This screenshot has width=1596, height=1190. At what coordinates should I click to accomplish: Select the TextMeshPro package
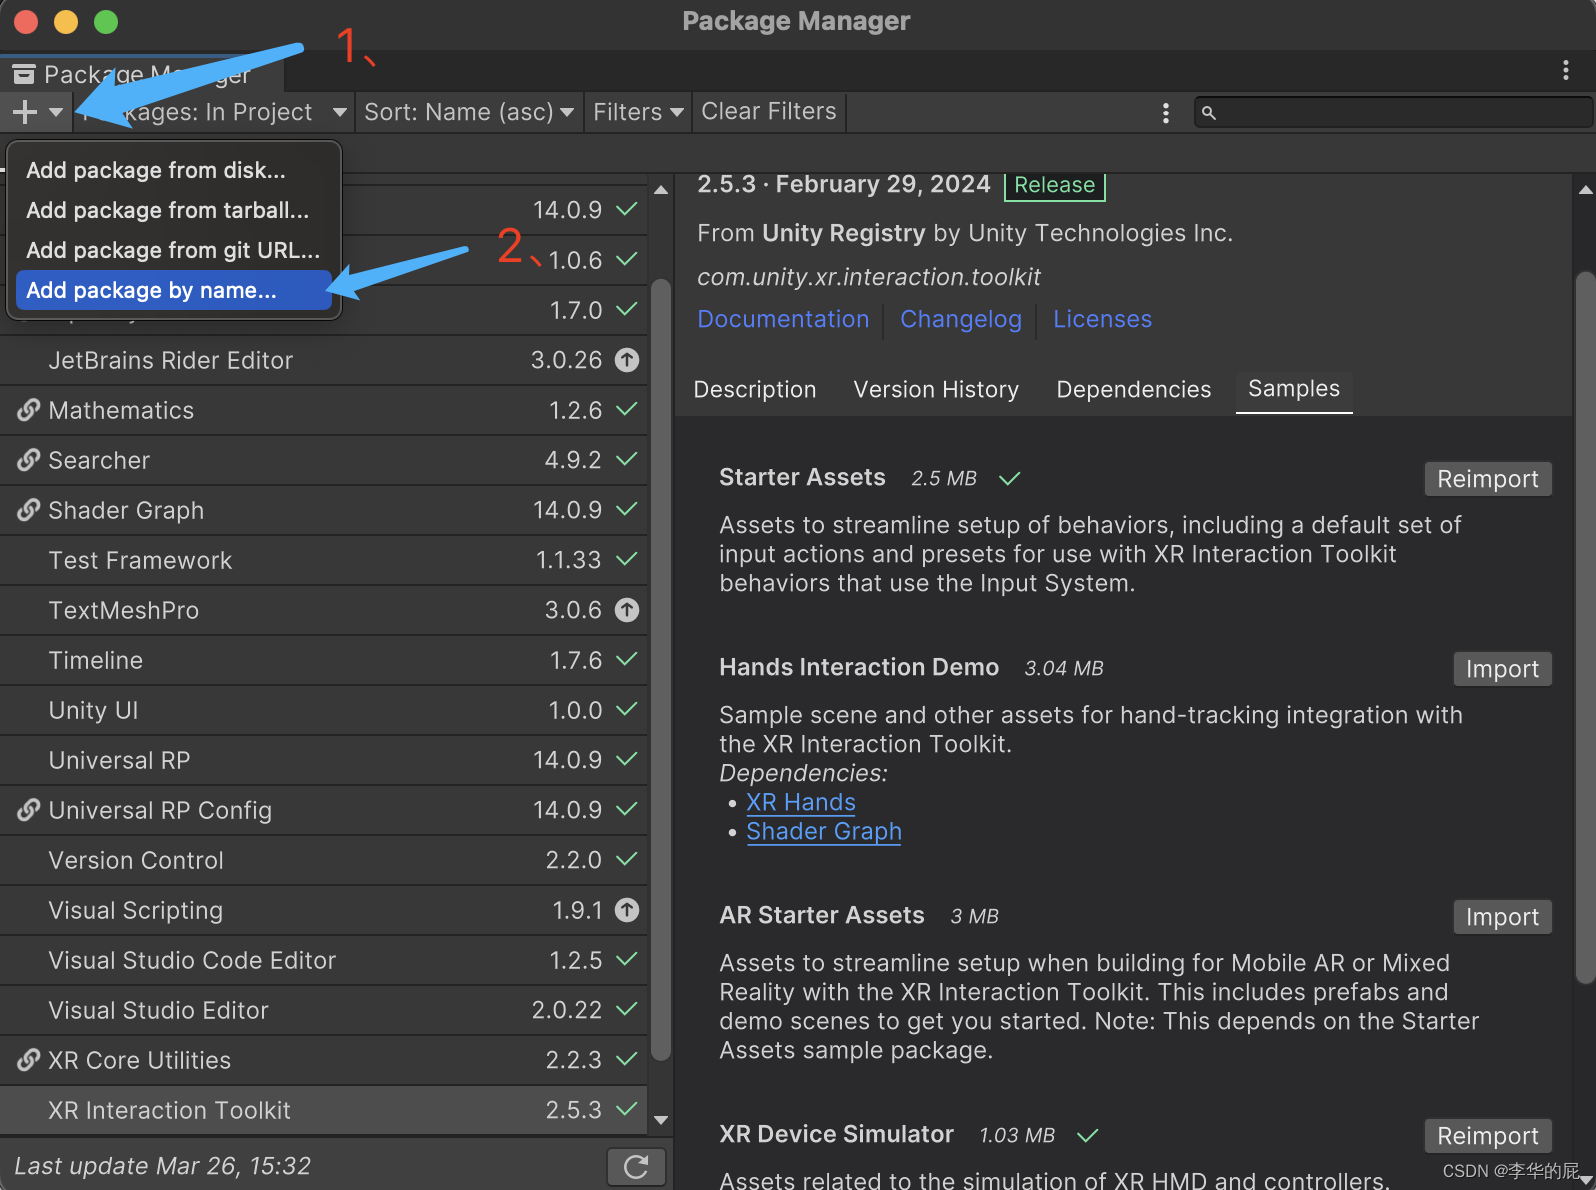click(324, 610)
